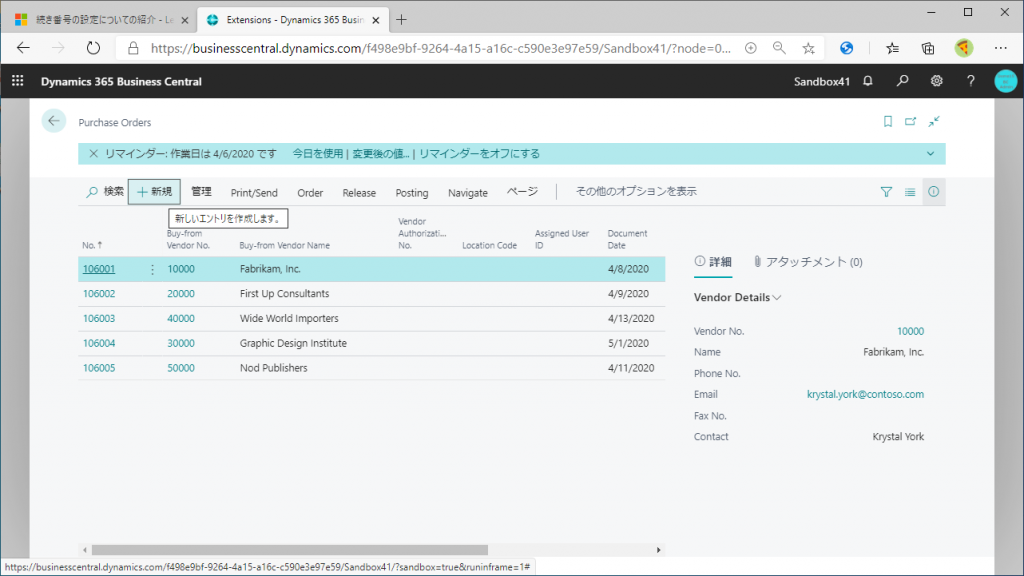This screenshot has height=576, width=1024.
Task: Open the app launcher waffle icon
Action: click(18, 81)
